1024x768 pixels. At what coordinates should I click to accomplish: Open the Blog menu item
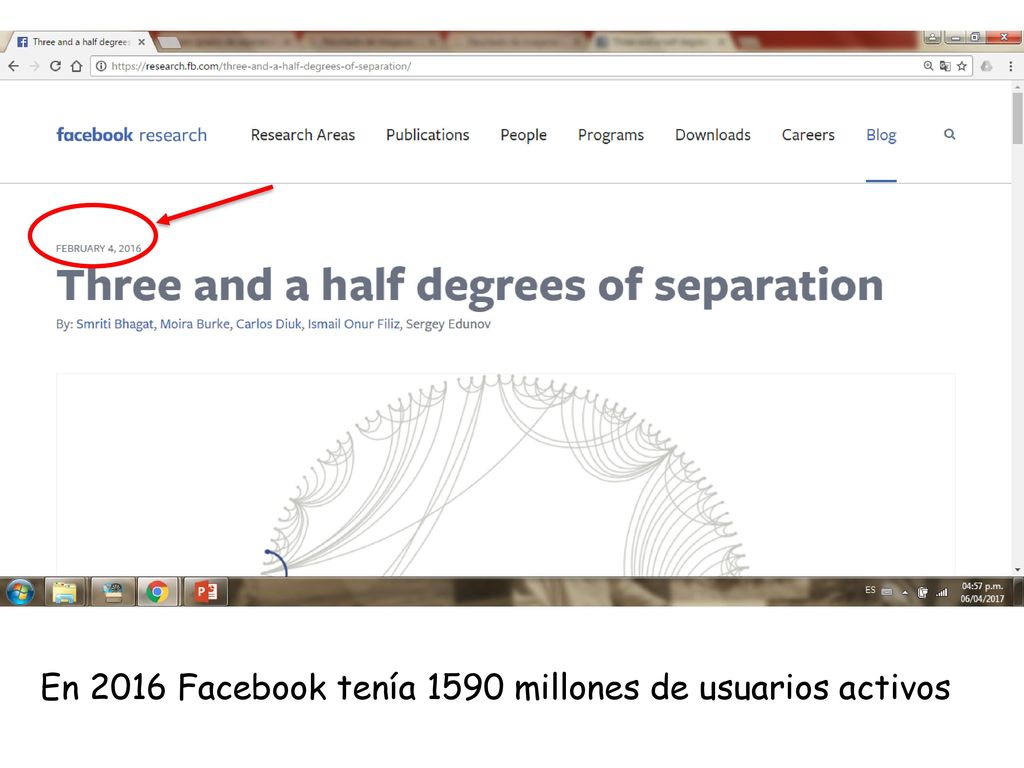click(881, 135)
